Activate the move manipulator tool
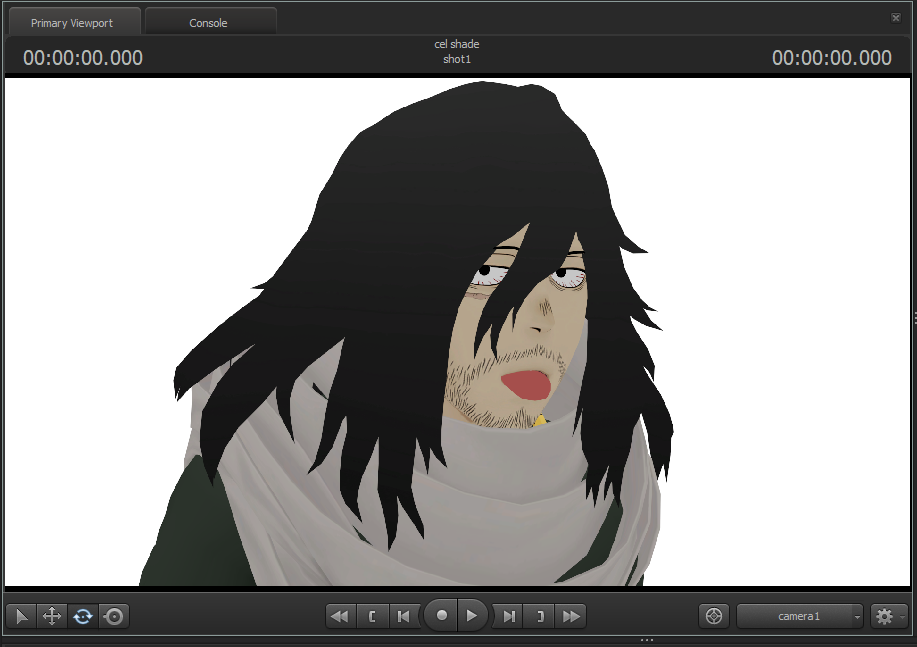Image resolution: width=917 pixels, height=647 pixels. pos(52,616)
